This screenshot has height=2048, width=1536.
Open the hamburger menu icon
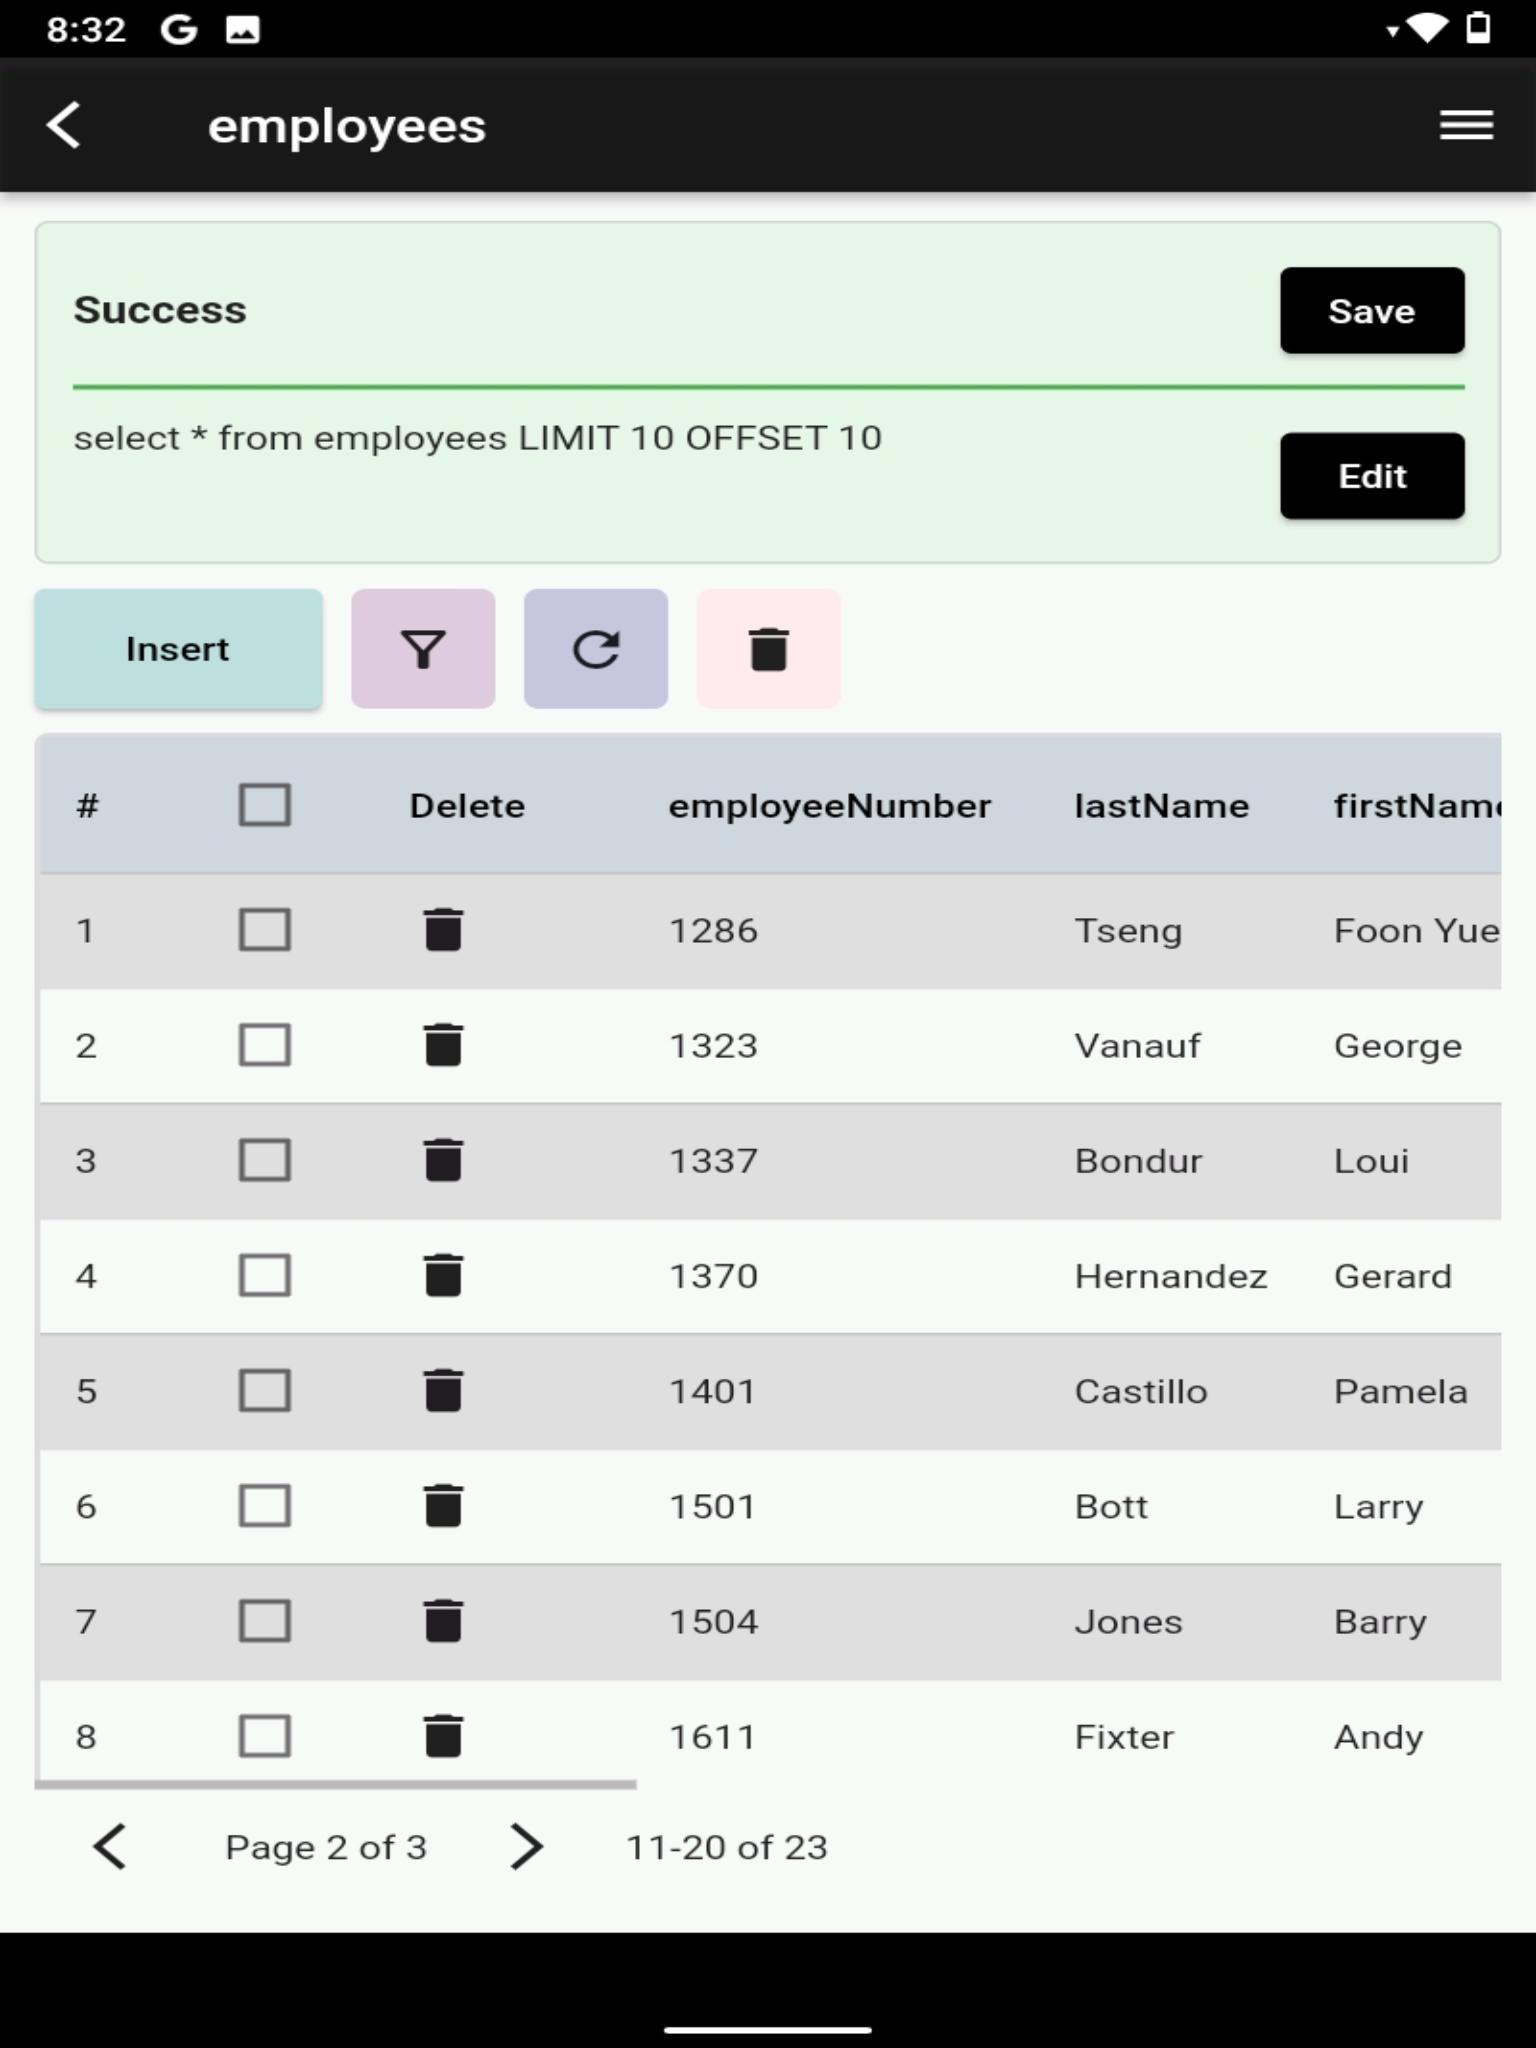click(x=1466, y=126)
